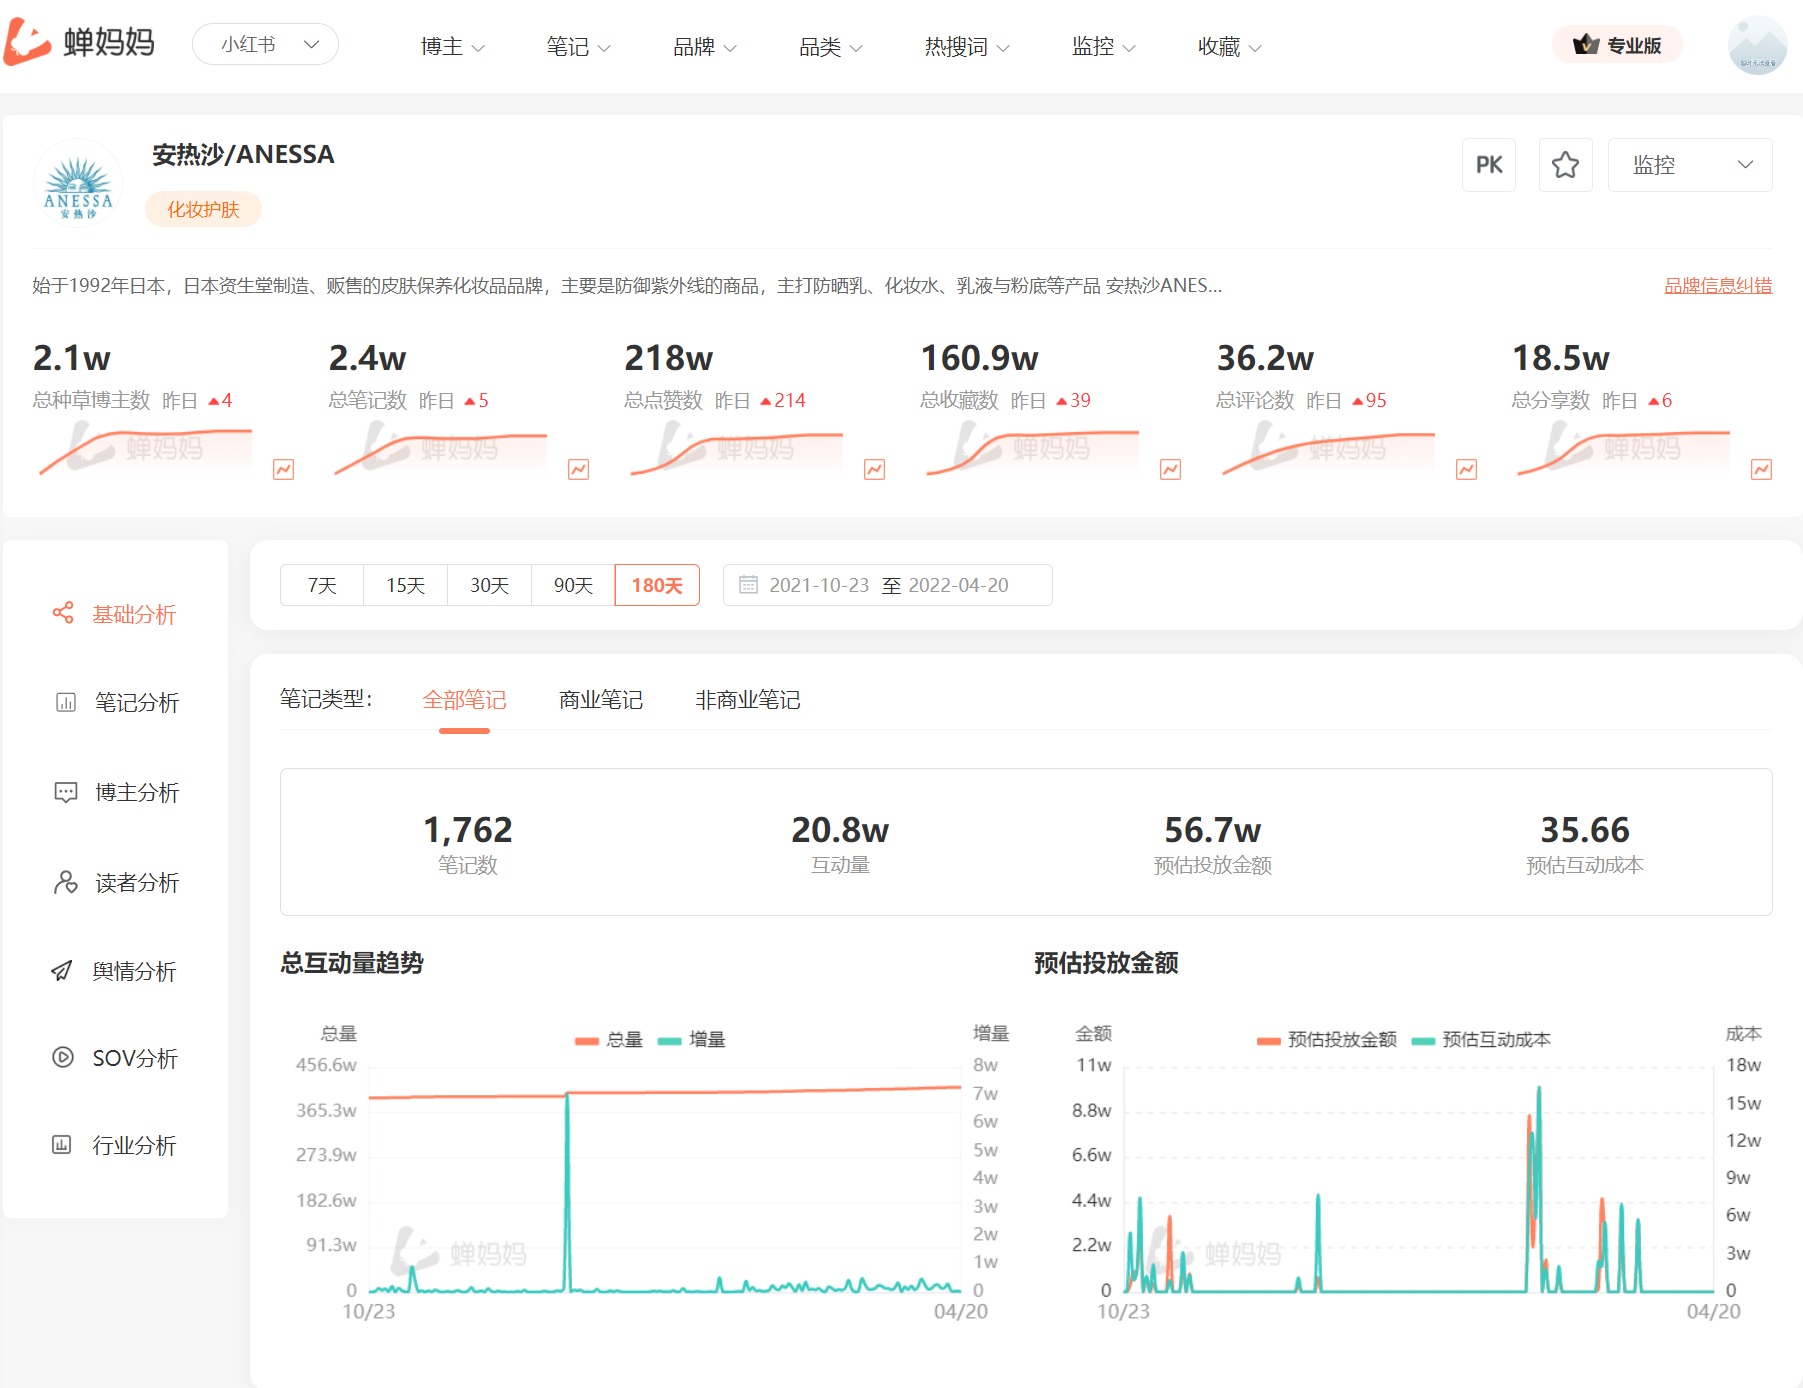Open trend chart icon for 总收藏数
Viewport: 1803px width, 1388px height.
1171,470
